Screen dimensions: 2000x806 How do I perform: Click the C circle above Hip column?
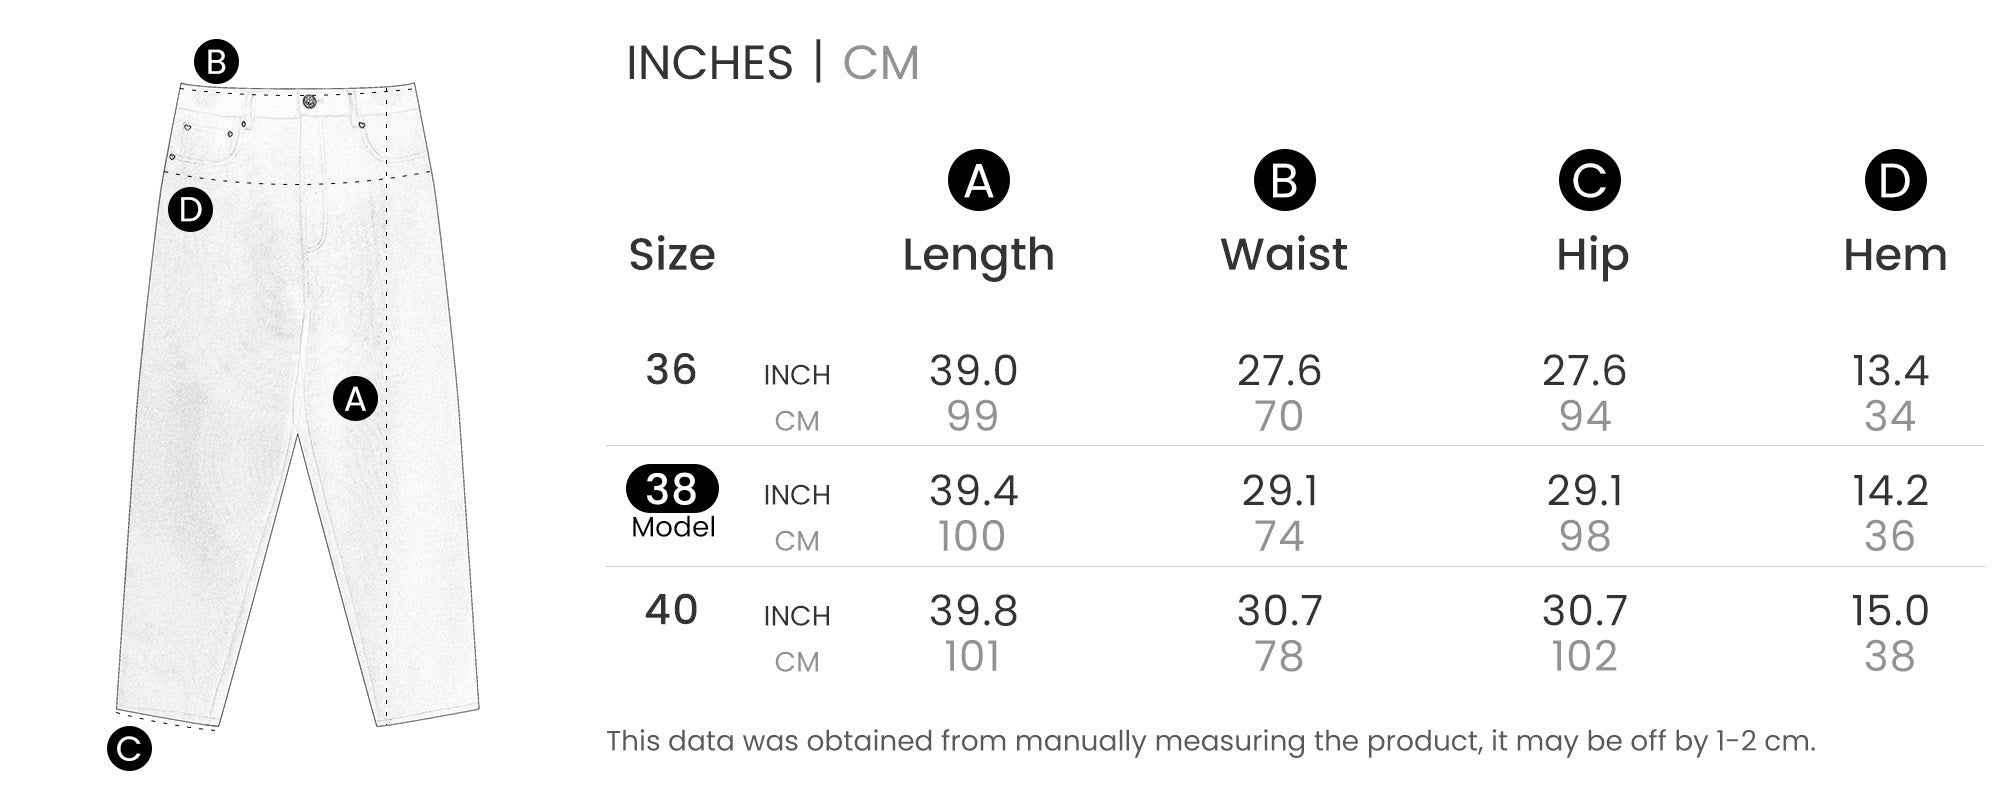[1589, 181]
